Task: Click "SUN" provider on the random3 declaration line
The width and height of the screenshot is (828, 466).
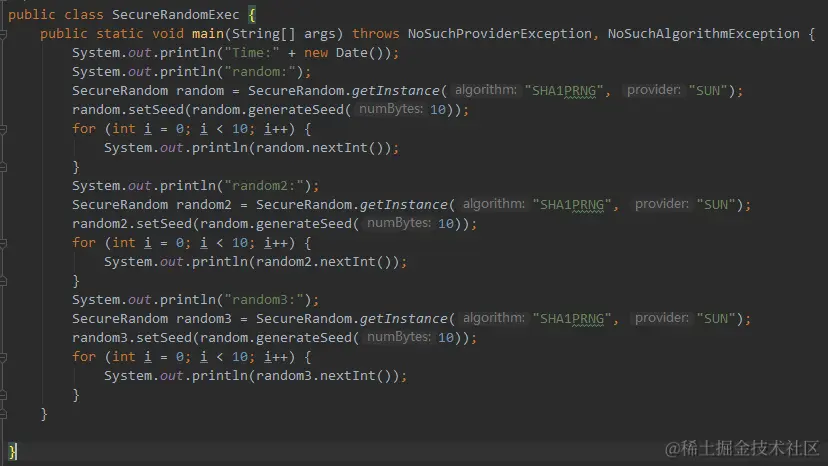Action: click(716, 319)
